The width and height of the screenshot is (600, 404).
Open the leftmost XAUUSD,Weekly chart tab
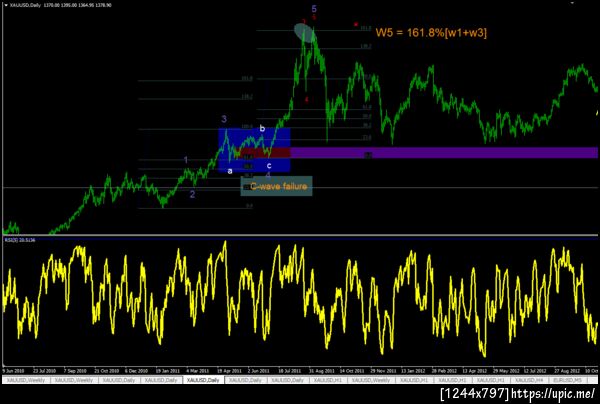pos(26,380)
